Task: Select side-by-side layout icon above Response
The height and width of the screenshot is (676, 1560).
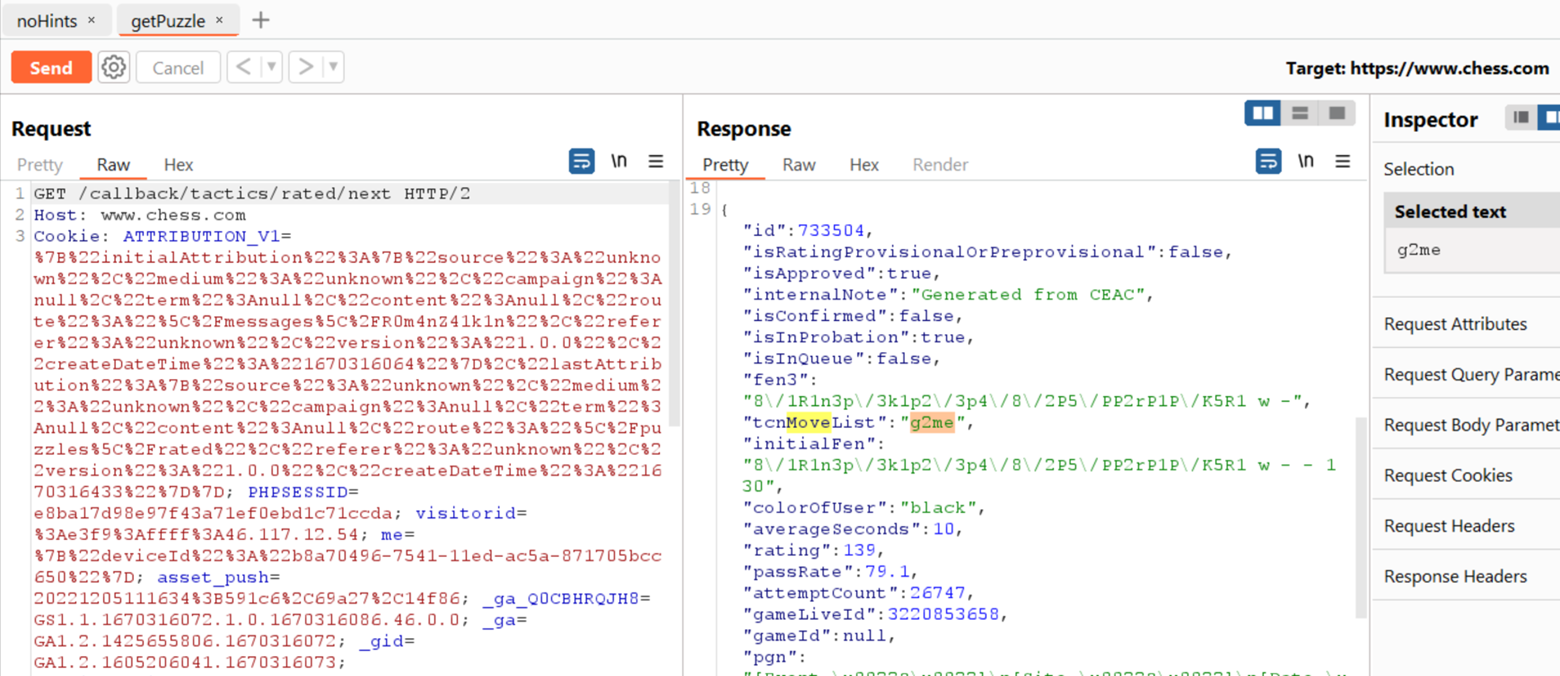Action: (1263, 113)
